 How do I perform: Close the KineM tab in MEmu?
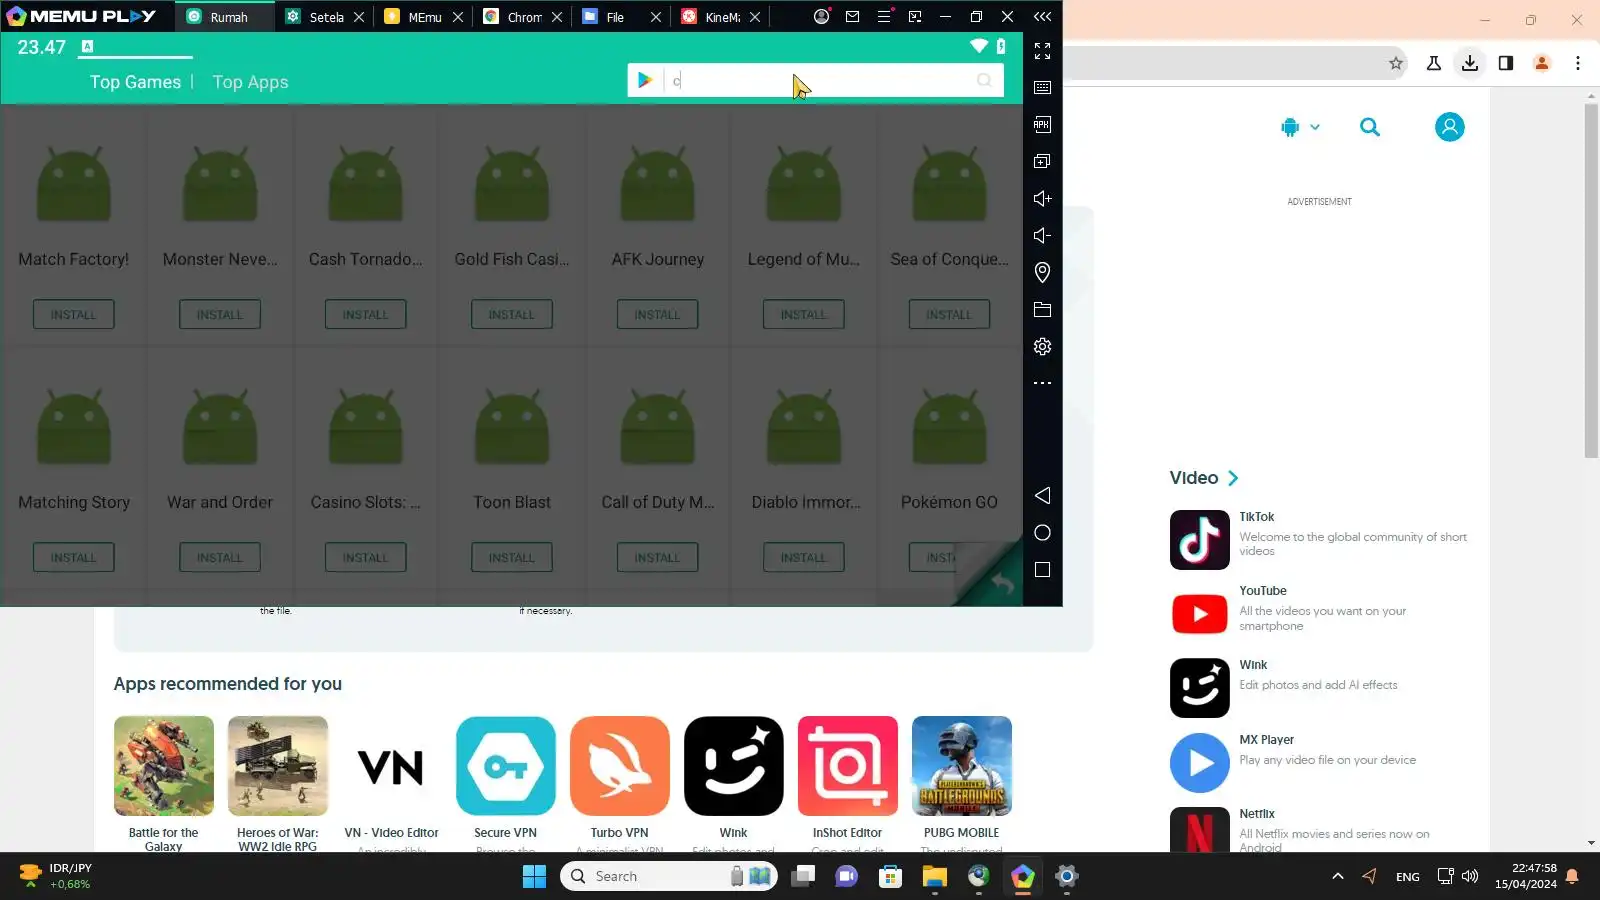point(755,17)
